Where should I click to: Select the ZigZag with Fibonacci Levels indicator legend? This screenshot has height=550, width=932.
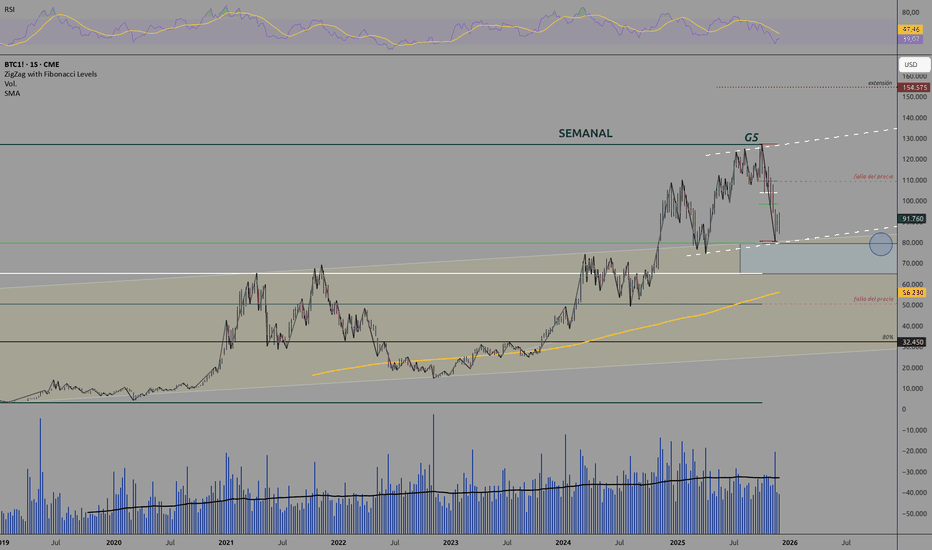coord(51,74)
